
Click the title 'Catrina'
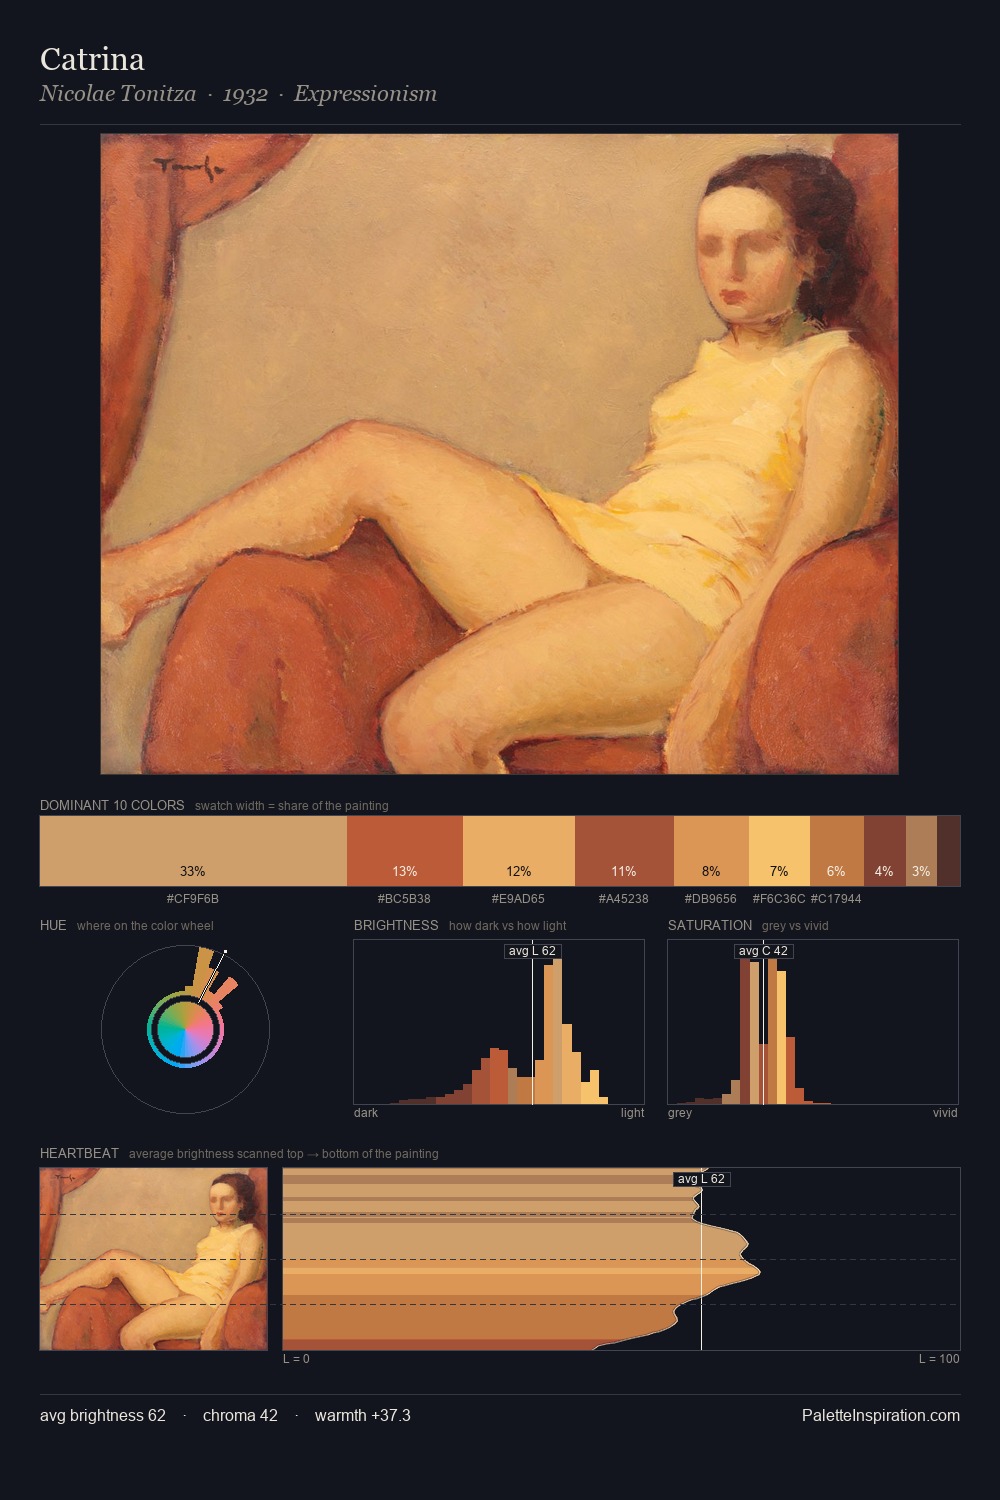click(92, 59)
